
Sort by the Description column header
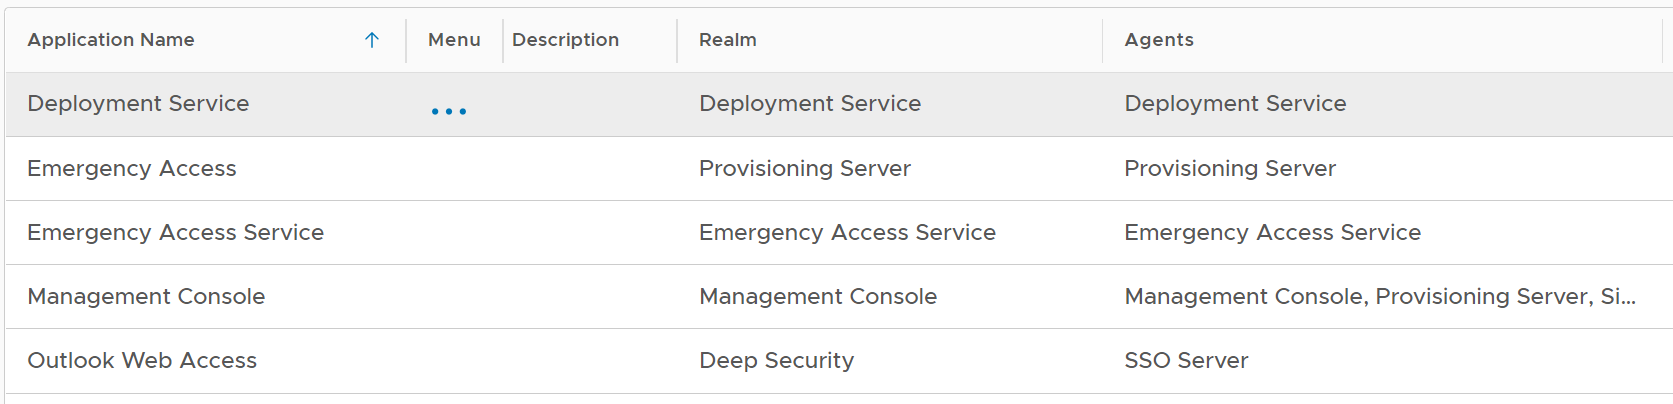pos(565,40)
